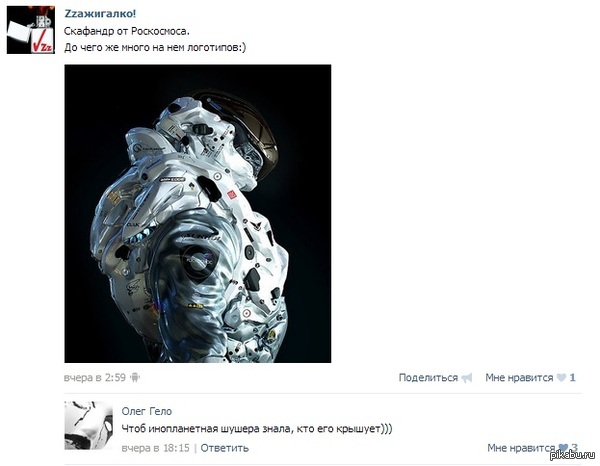The width and height of the screenshot is (600, 466).
Task: Open the post timestamp вчера в 2:59
Action: (95, 378)
